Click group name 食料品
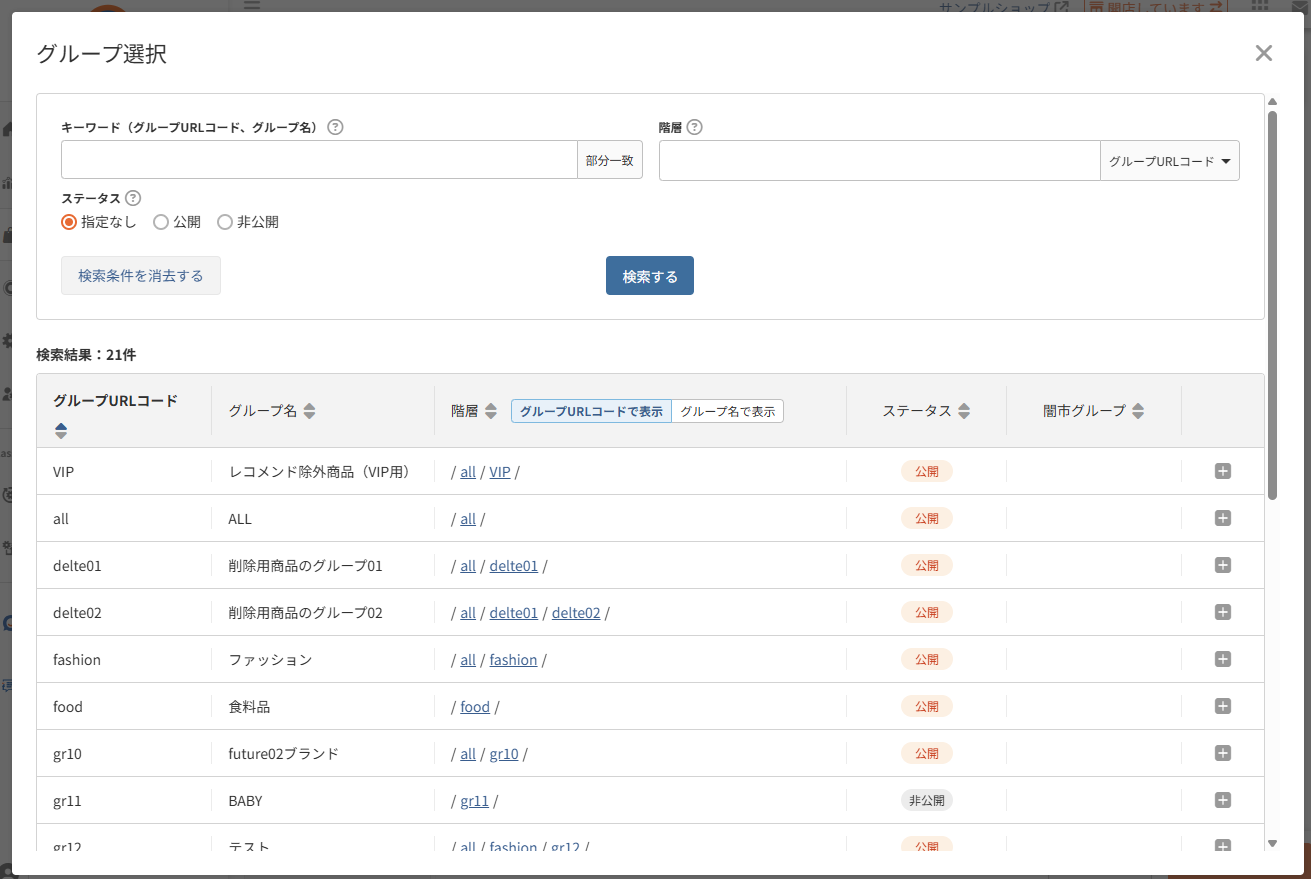Screen dimensions: 1311x879 coord(249,707)
